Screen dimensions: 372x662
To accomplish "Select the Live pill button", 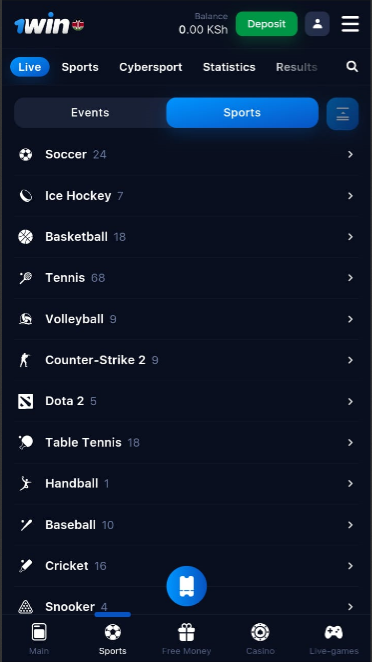I will click(x=30, y=67).
